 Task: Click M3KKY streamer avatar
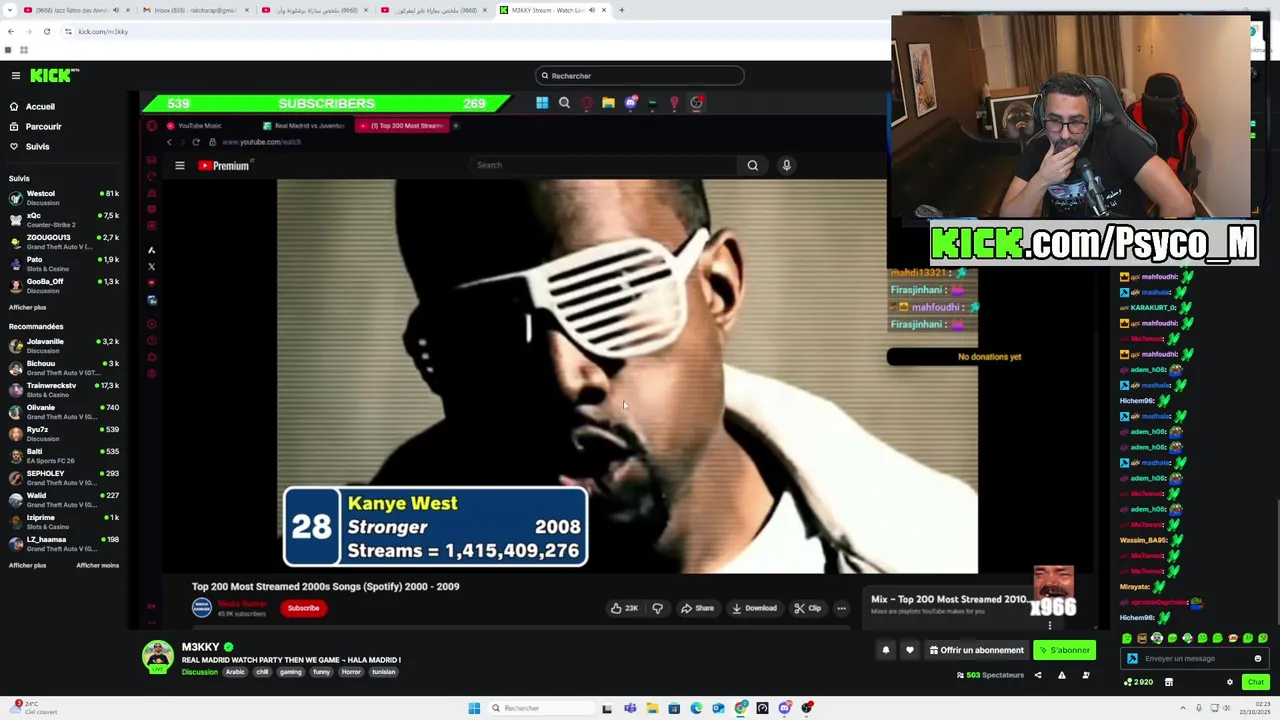(x=158, y=657)
